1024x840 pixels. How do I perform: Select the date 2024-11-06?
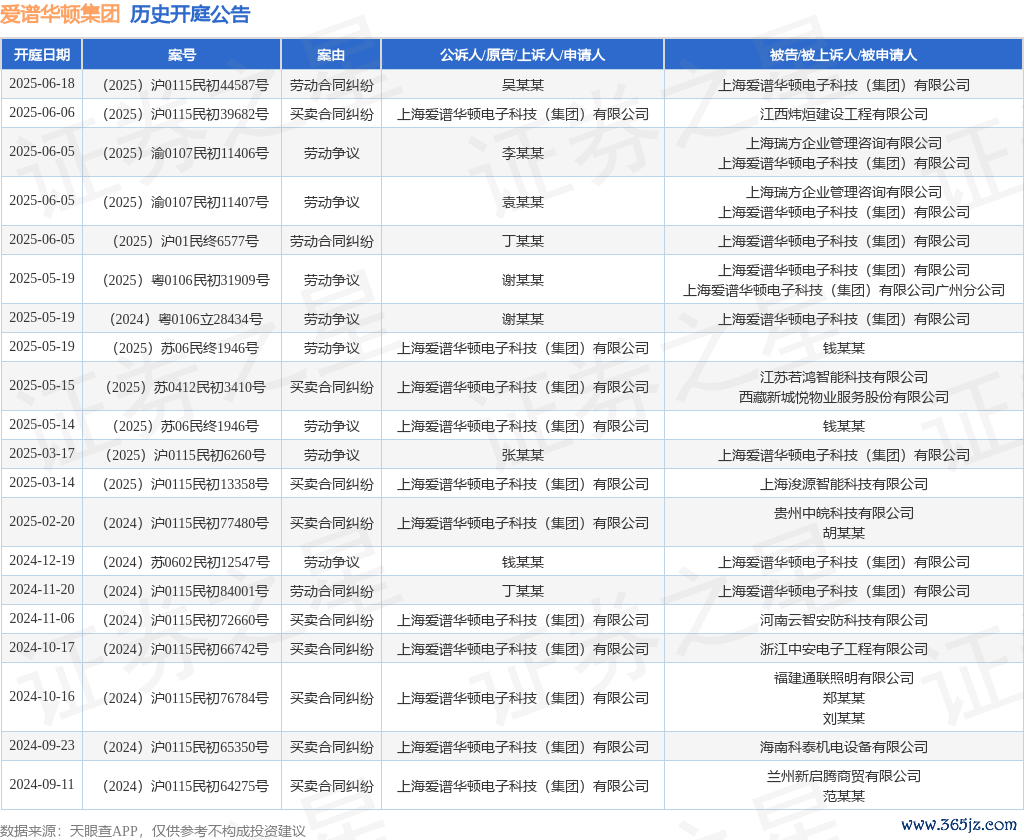42,618
